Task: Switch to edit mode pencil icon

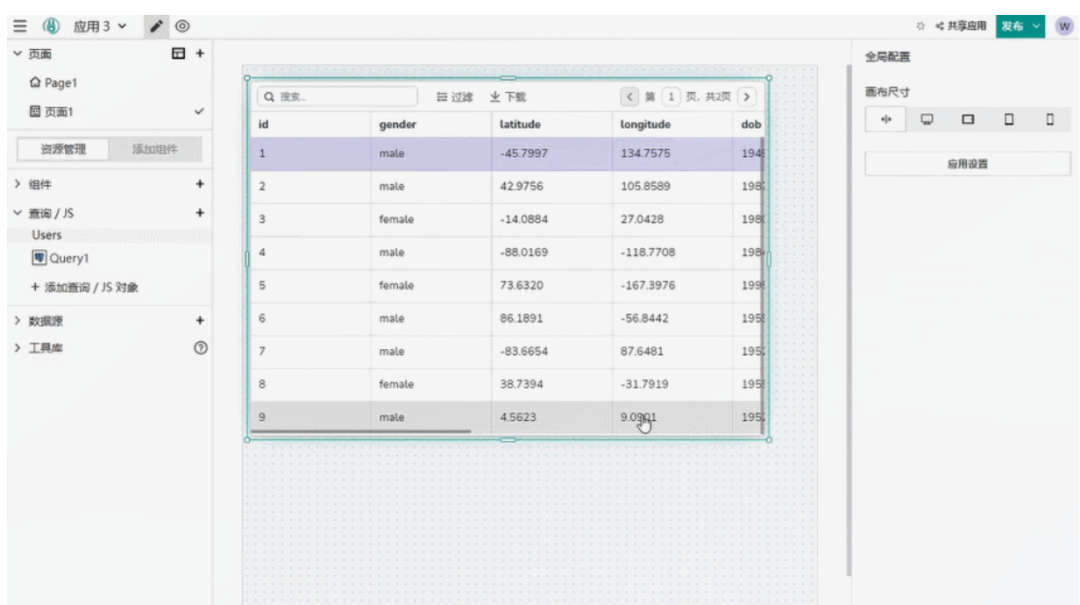Action: (x=156, y=26)
